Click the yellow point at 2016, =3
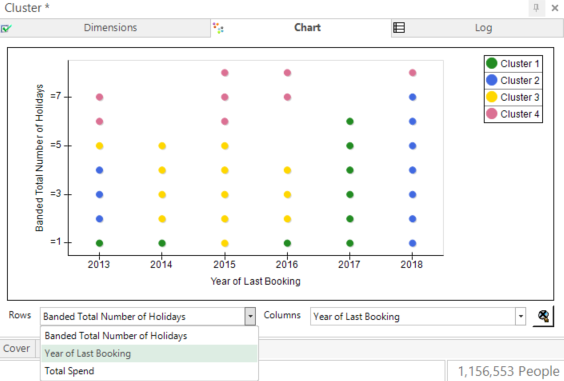Image resolution: width=564 pixels, height=381 pixels. pos(287,194)
